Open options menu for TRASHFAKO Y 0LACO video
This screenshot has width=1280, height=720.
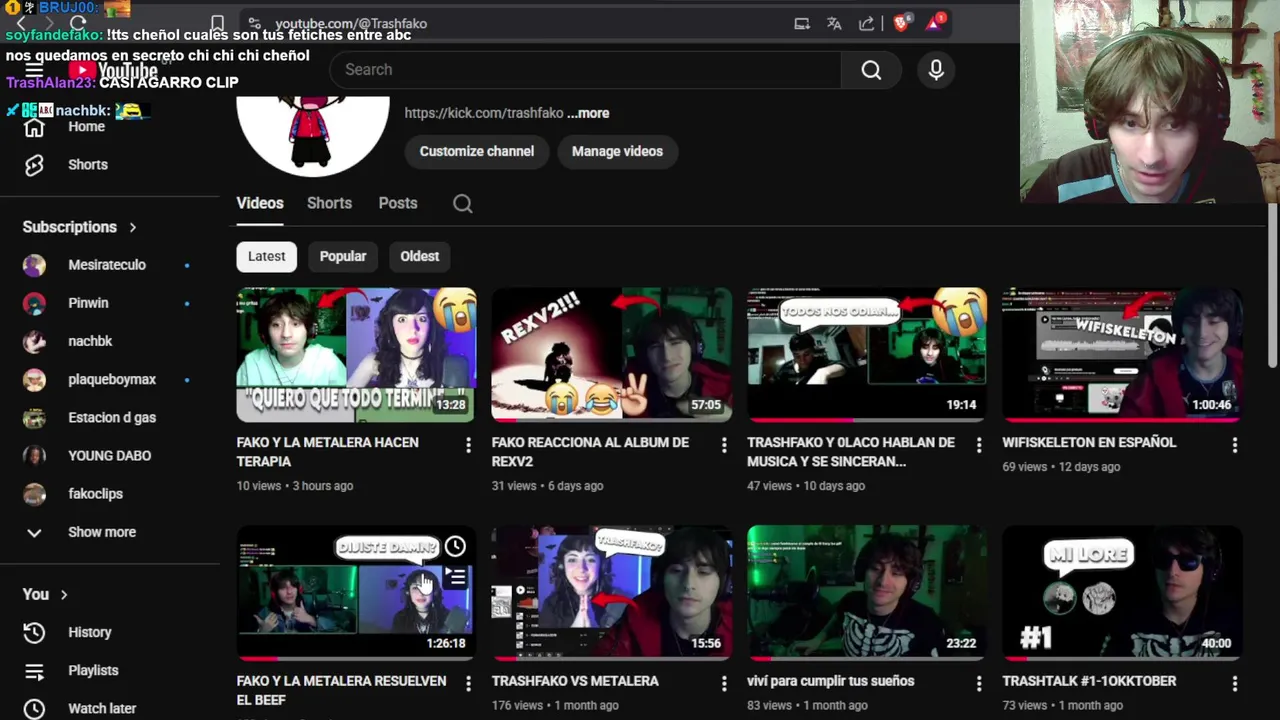[x=979, y=445]
